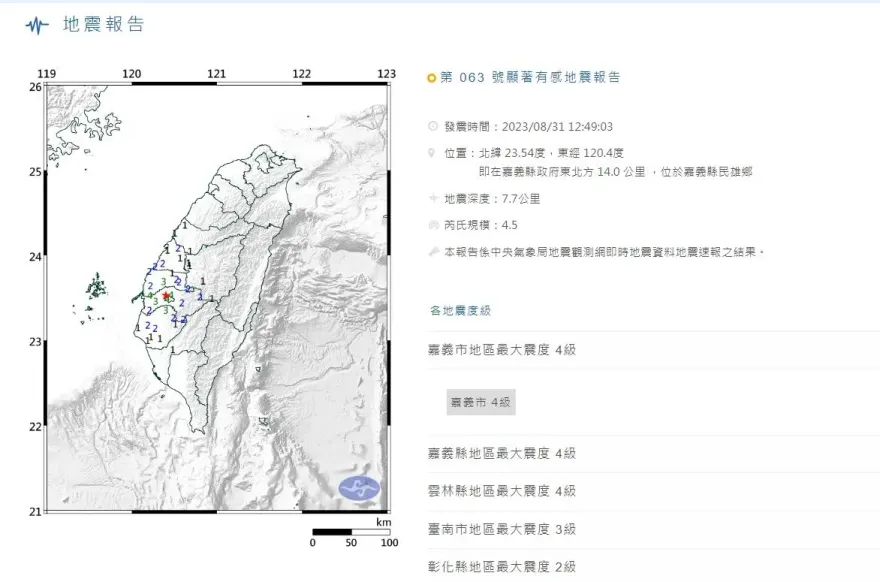Click the location pin icon beside 位置
The width and height of the screenshot is (880, 582).
pos(432,153)
